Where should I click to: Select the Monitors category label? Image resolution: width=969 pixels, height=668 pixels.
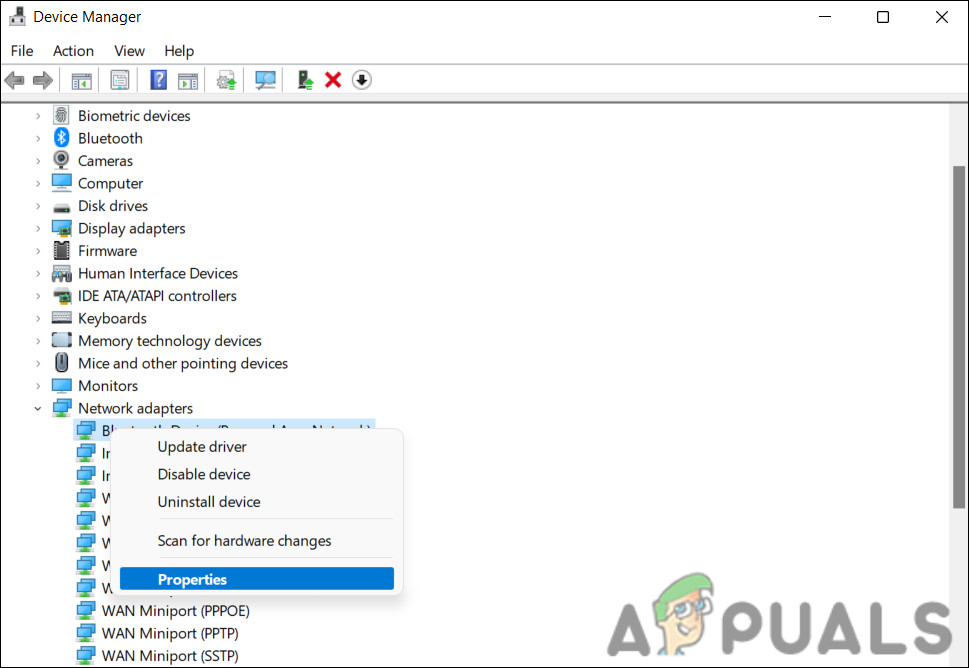point(108,386)
